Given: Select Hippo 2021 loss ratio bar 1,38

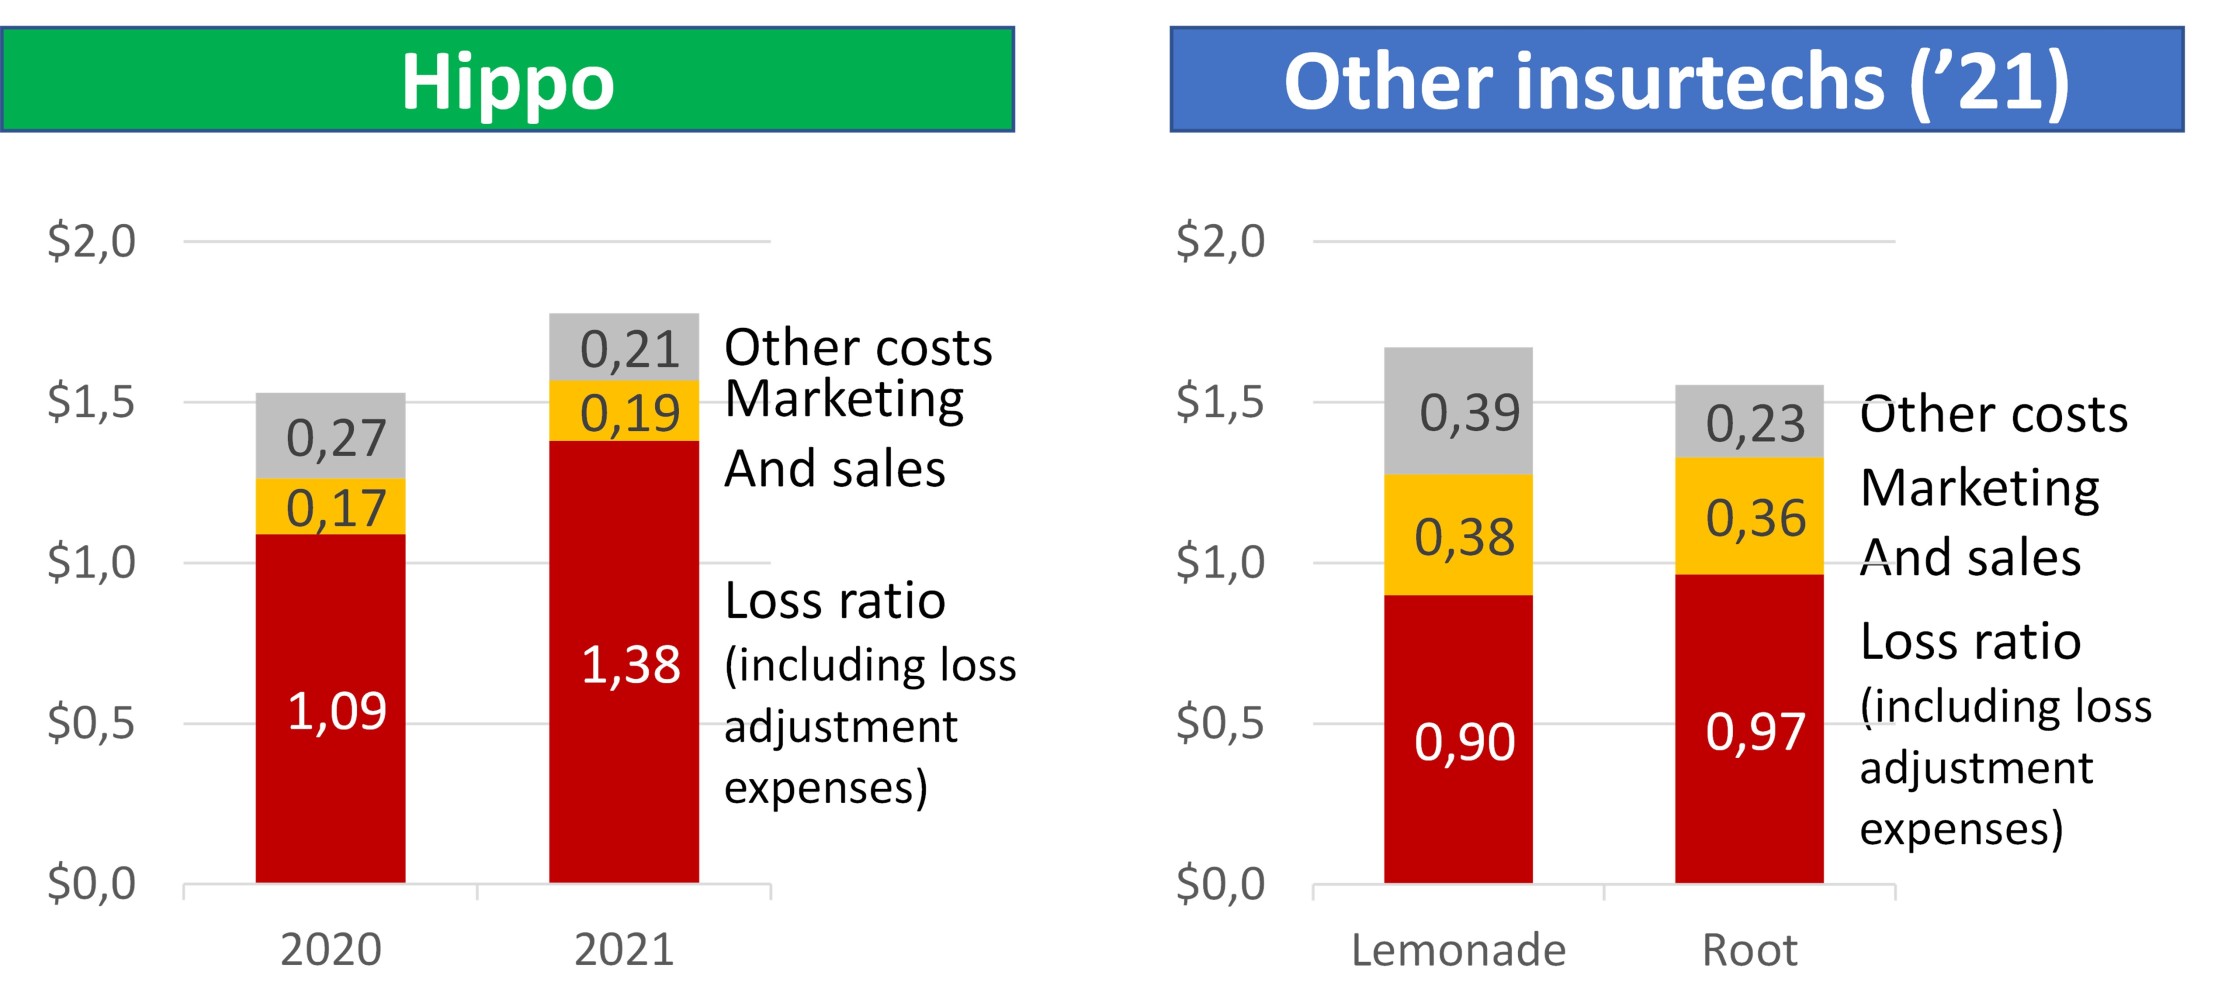Looking at the screenshot, I should 624,662.
